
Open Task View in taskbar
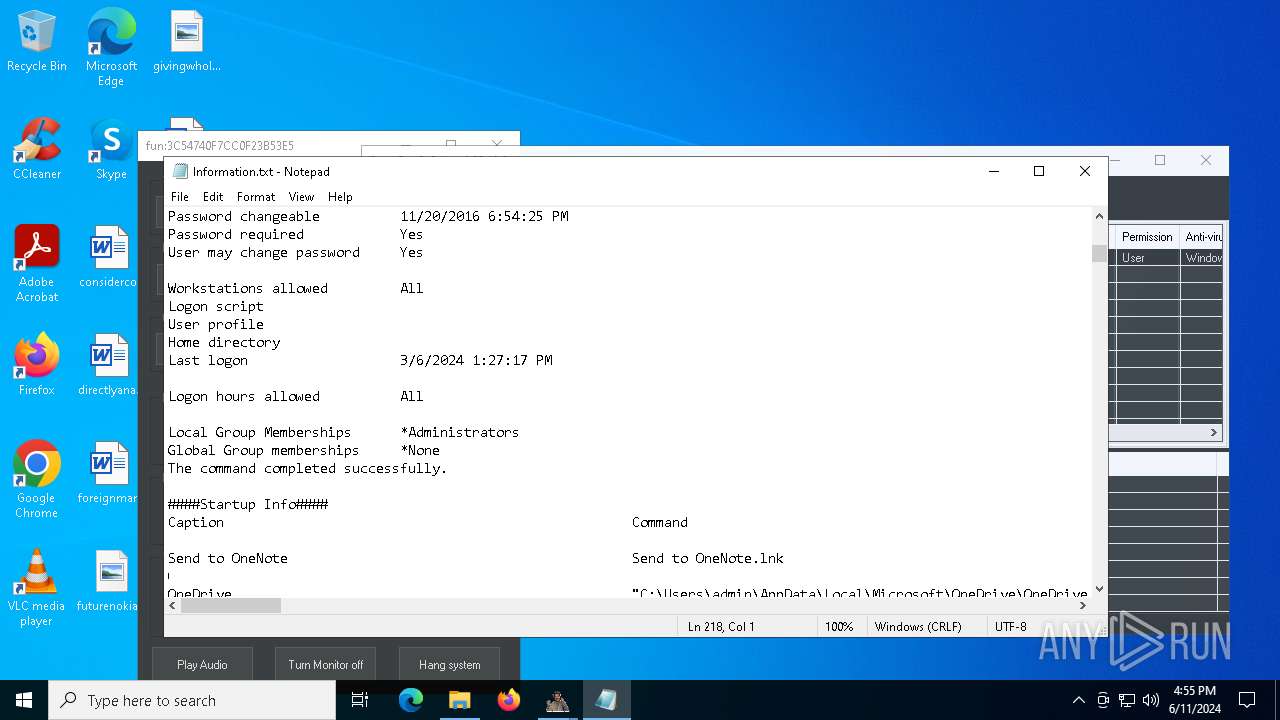click(360, 700)
